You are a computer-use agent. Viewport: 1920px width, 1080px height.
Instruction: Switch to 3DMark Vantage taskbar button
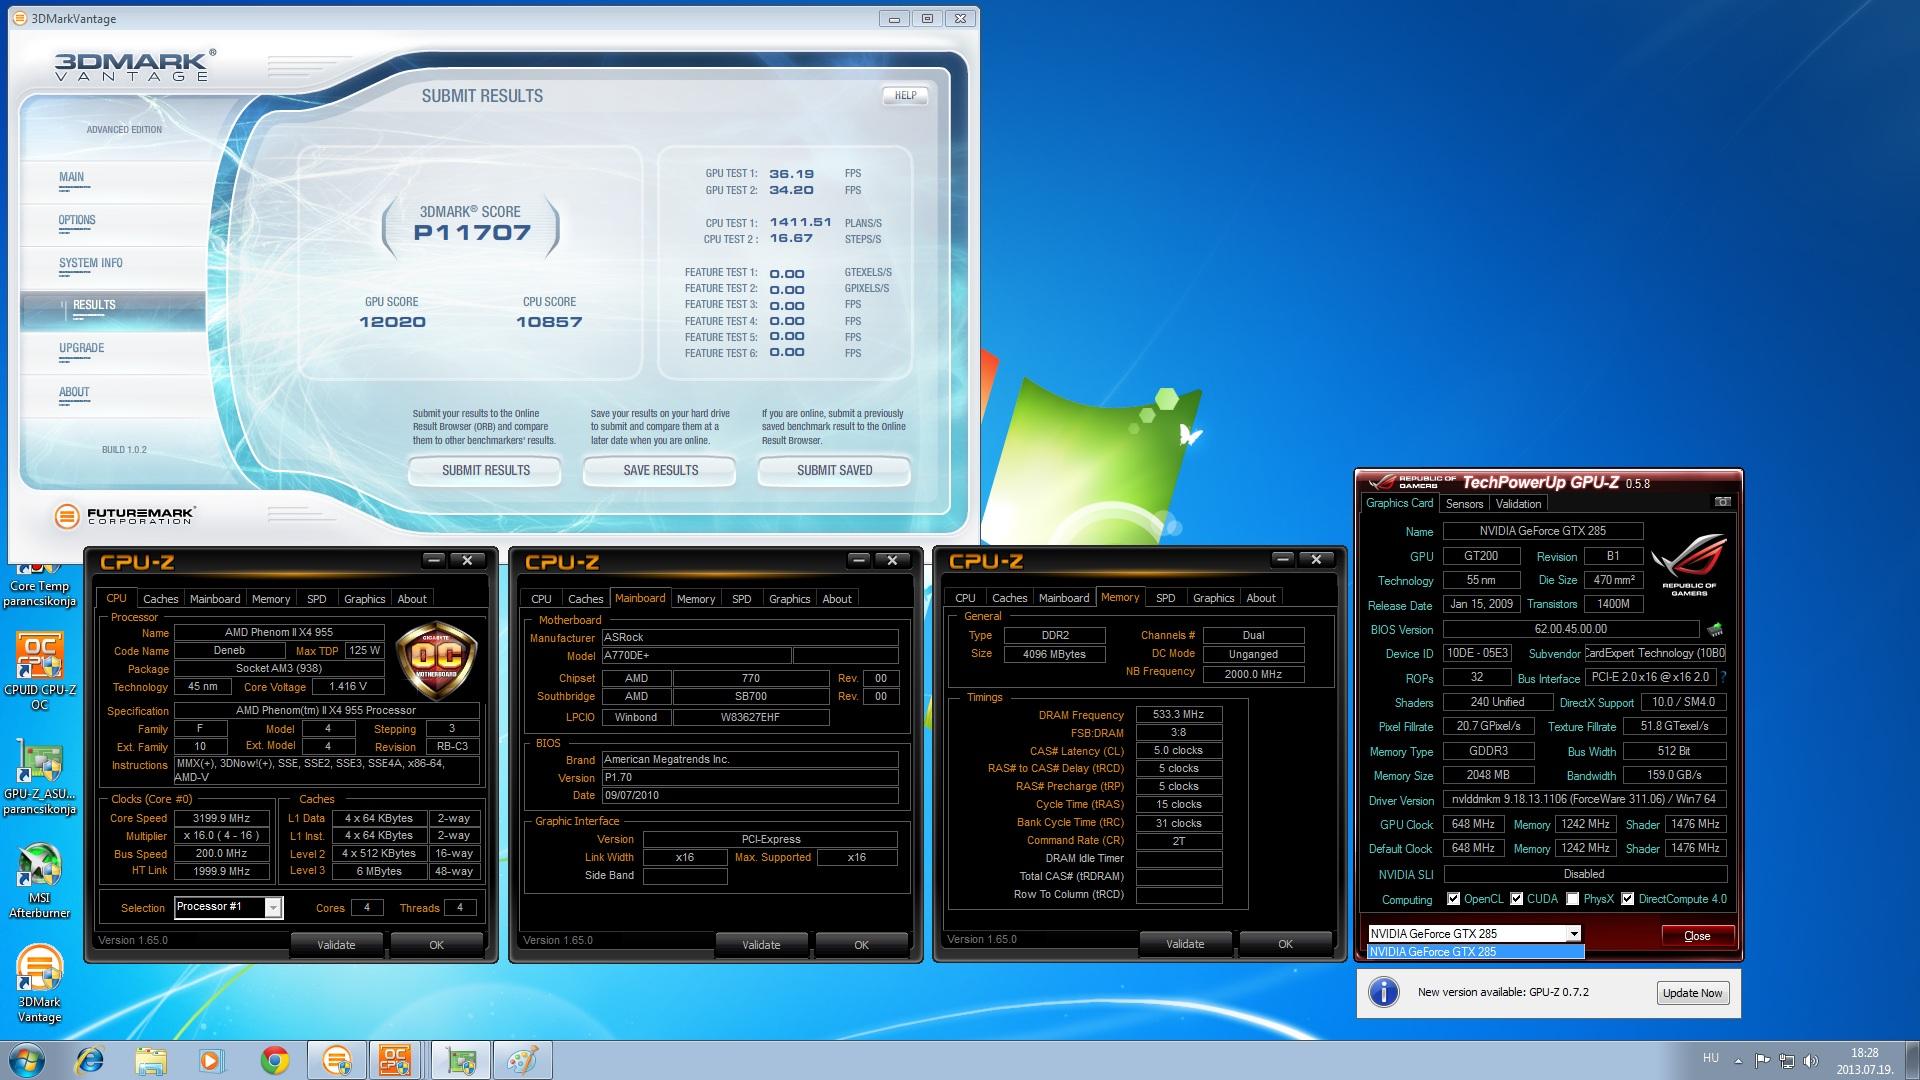pos(337,1060)
